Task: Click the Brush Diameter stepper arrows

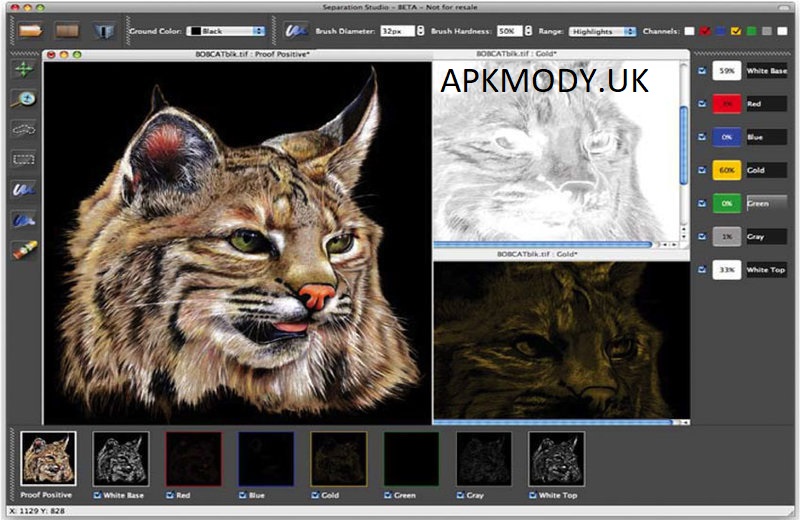Action: (x=420, y=31)
